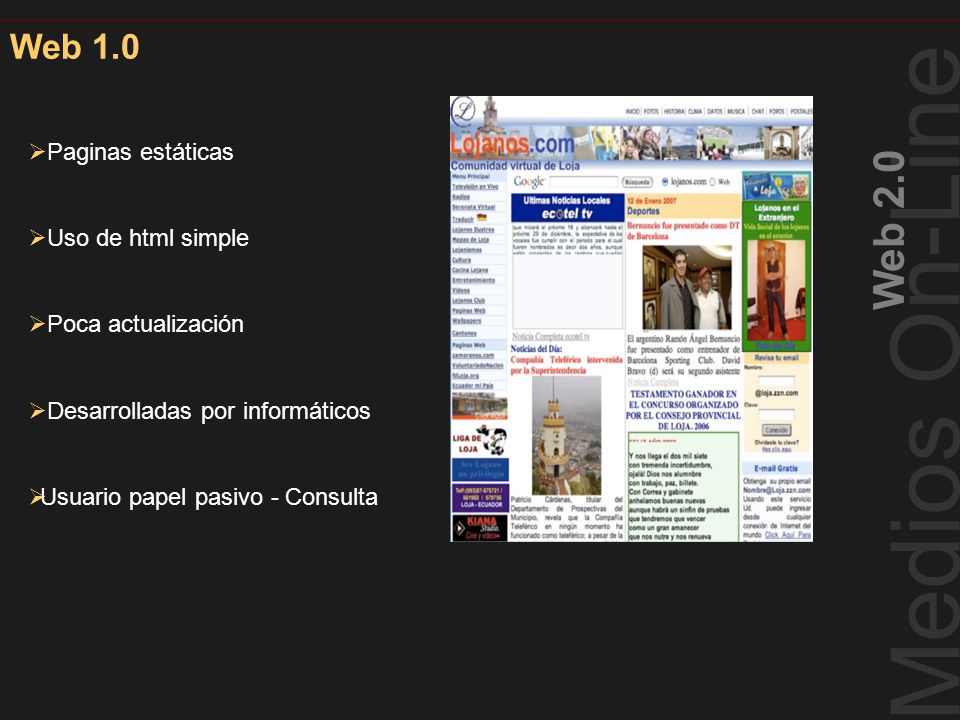Viewport: 960px width, 720px height.
Task: Open the FOROS menu item
Action: [777, 111]
